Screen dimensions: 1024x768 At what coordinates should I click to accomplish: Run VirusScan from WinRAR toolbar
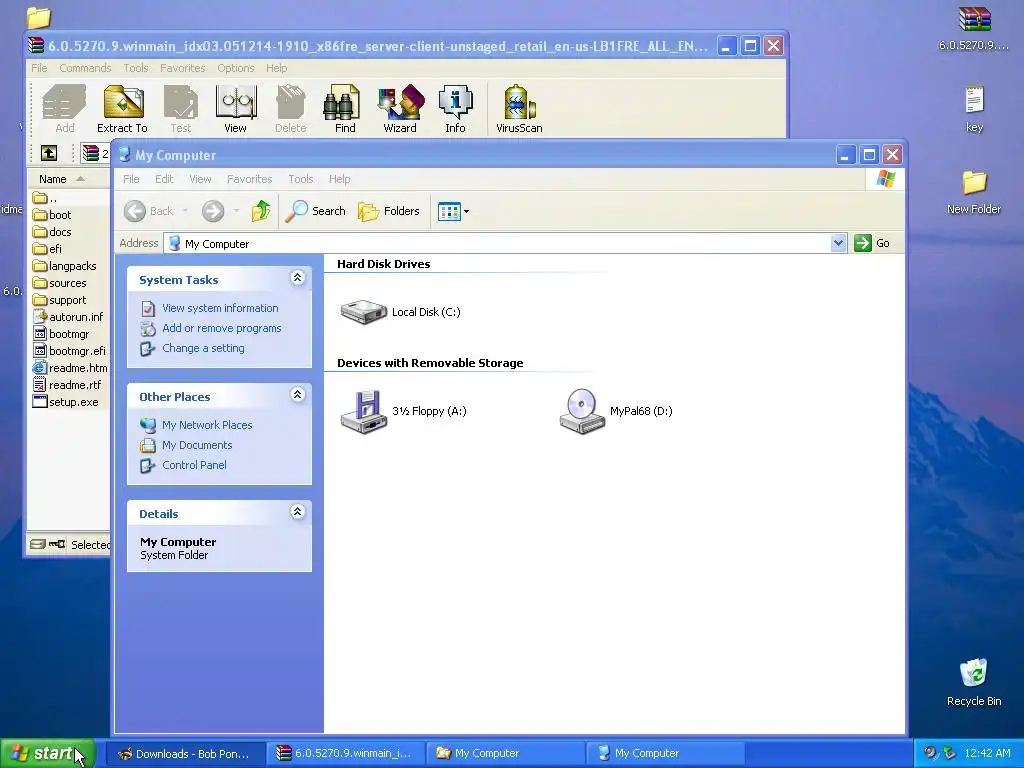[519, 110]
